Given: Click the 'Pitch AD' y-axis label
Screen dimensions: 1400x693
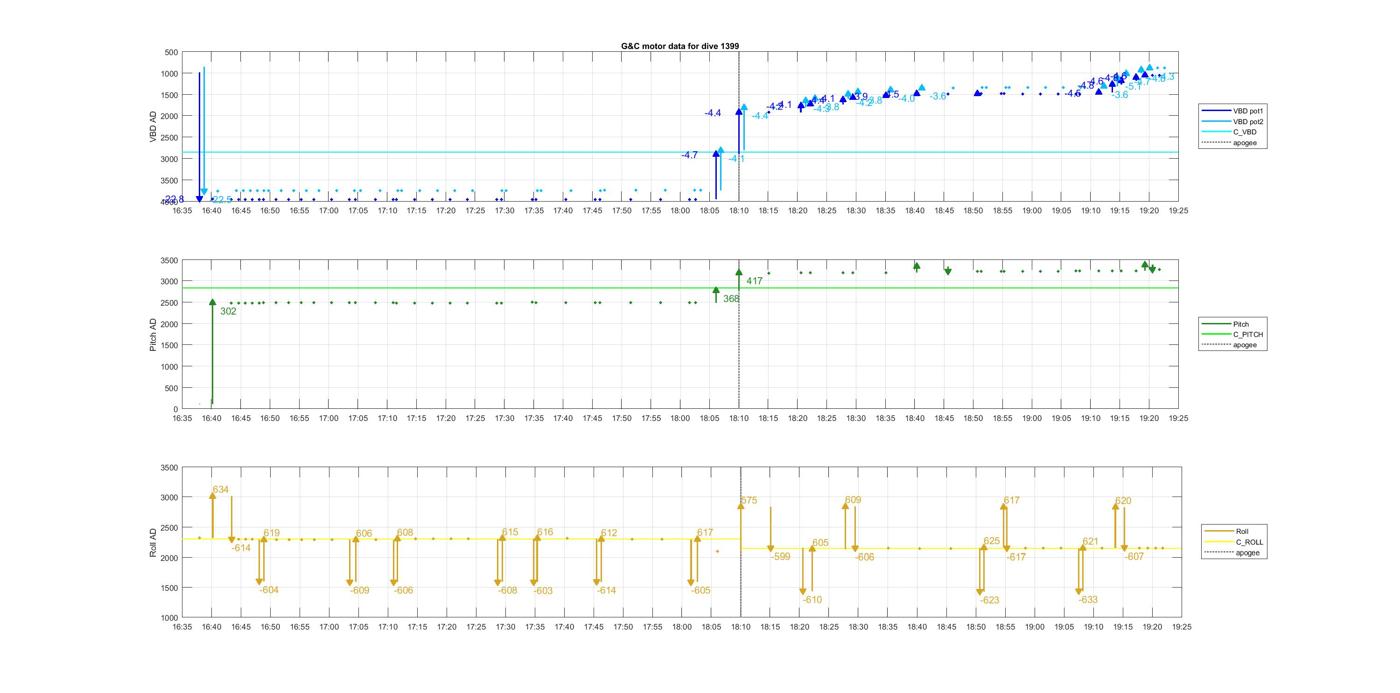Looking at the screenshot, I should (x=154, y=333).
